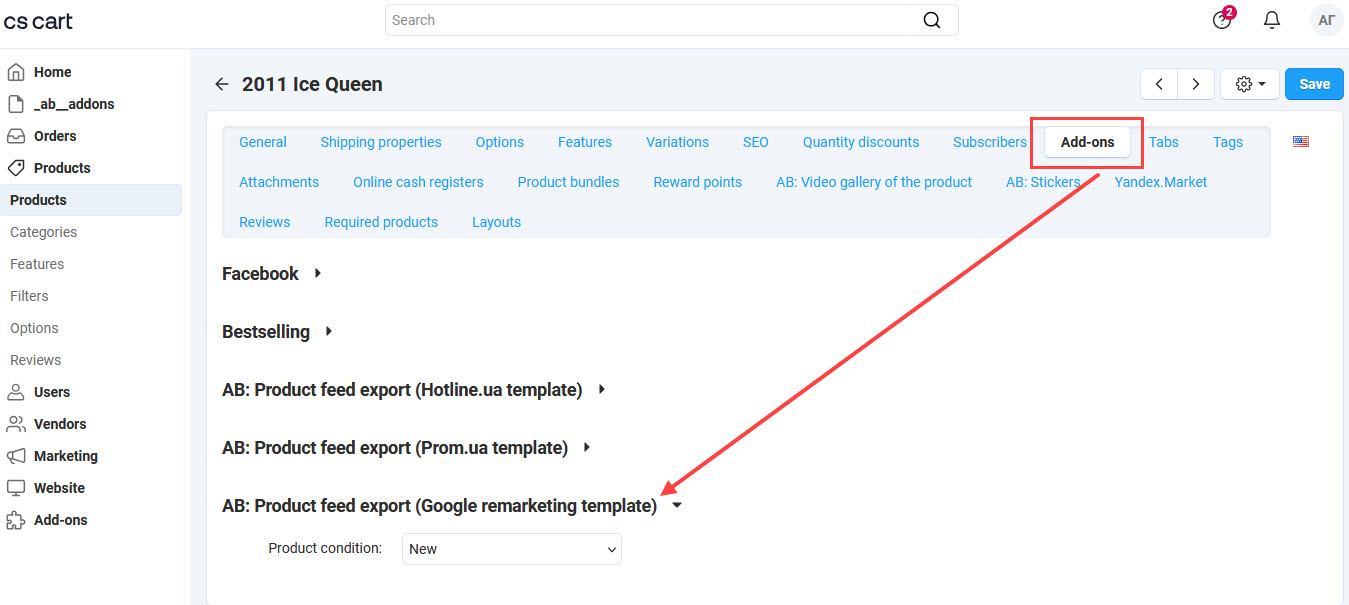Click the Save button
The height and width of the screenshot is (605, 1349).
pyautogui.click(x=1313, y=84)
